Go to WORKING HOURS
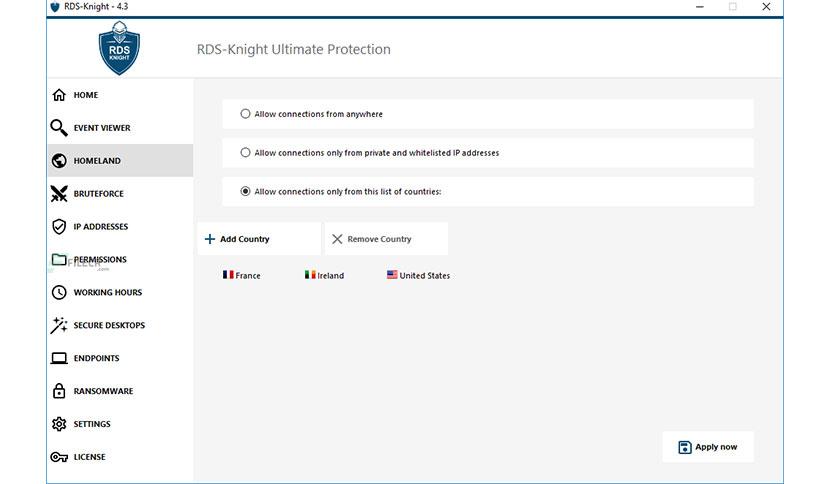This screenshot has height=484, width=836. pos(120,292)
